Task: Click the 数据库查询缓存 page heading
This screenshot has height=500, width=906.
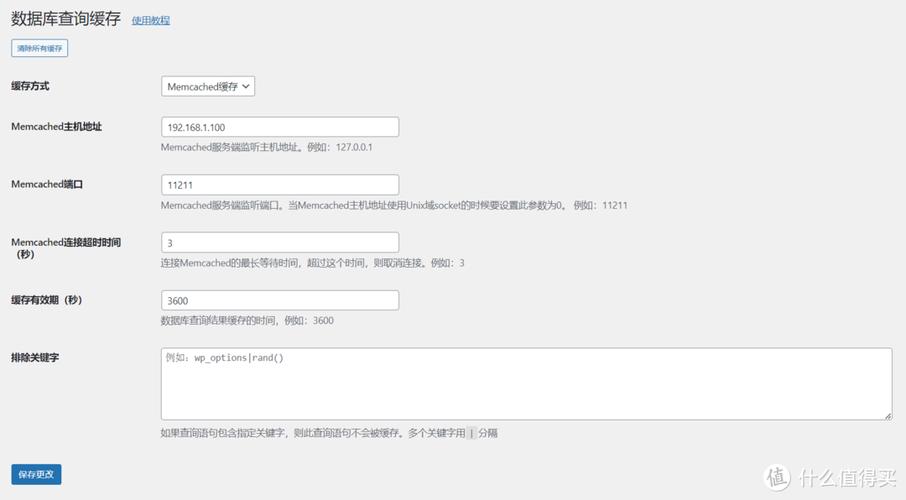Action: [66, 19]
